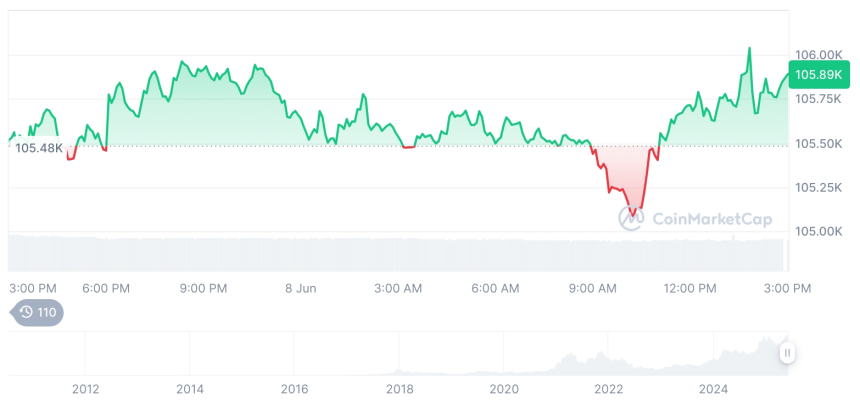Pick the 6:00 AM time axis label
Viewport: 860px width, 401px height.
[495, 288]
